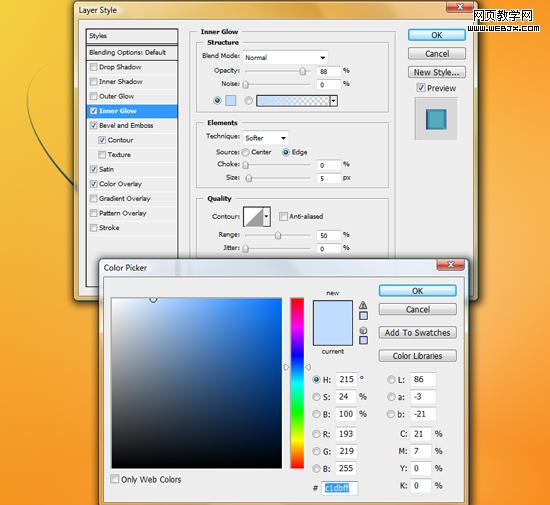Select the web-safe color swatch below the cube
Image resolution: width=550 pixels, height=505 pixels.
tap(363, 340)
